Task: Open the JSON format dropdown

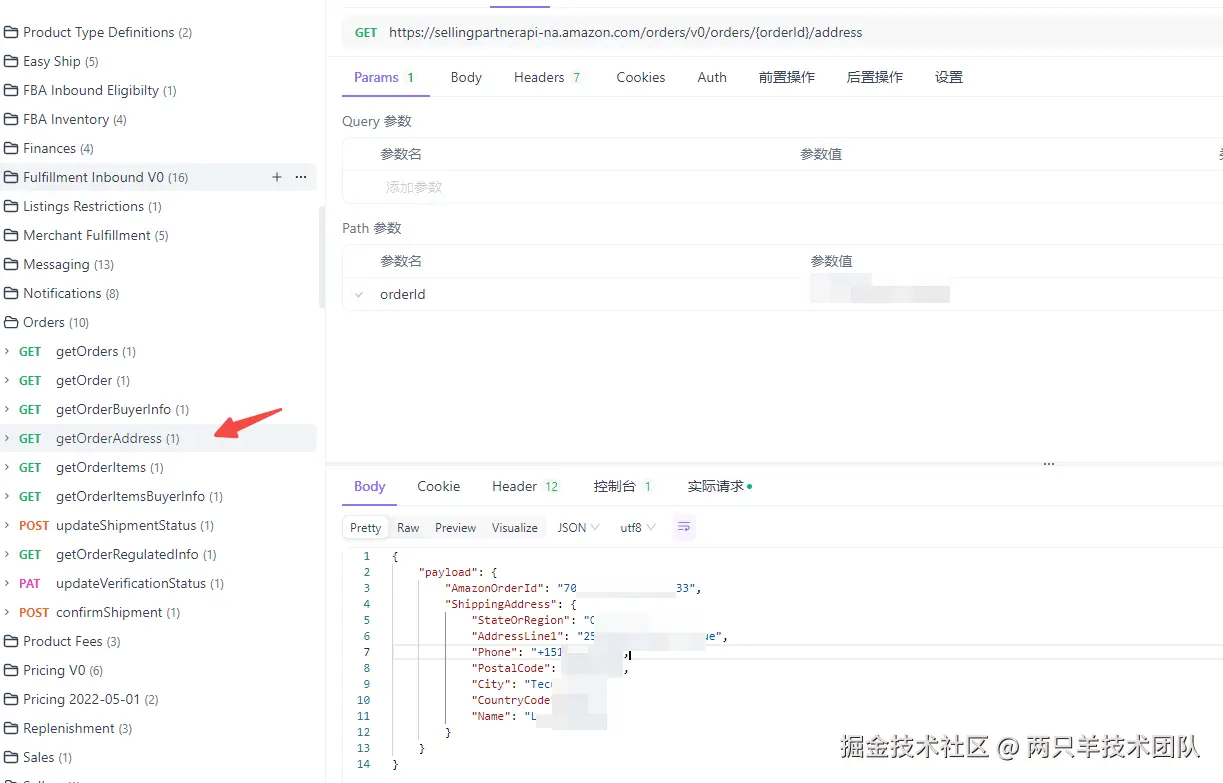Action: click(x=578, y=527)
